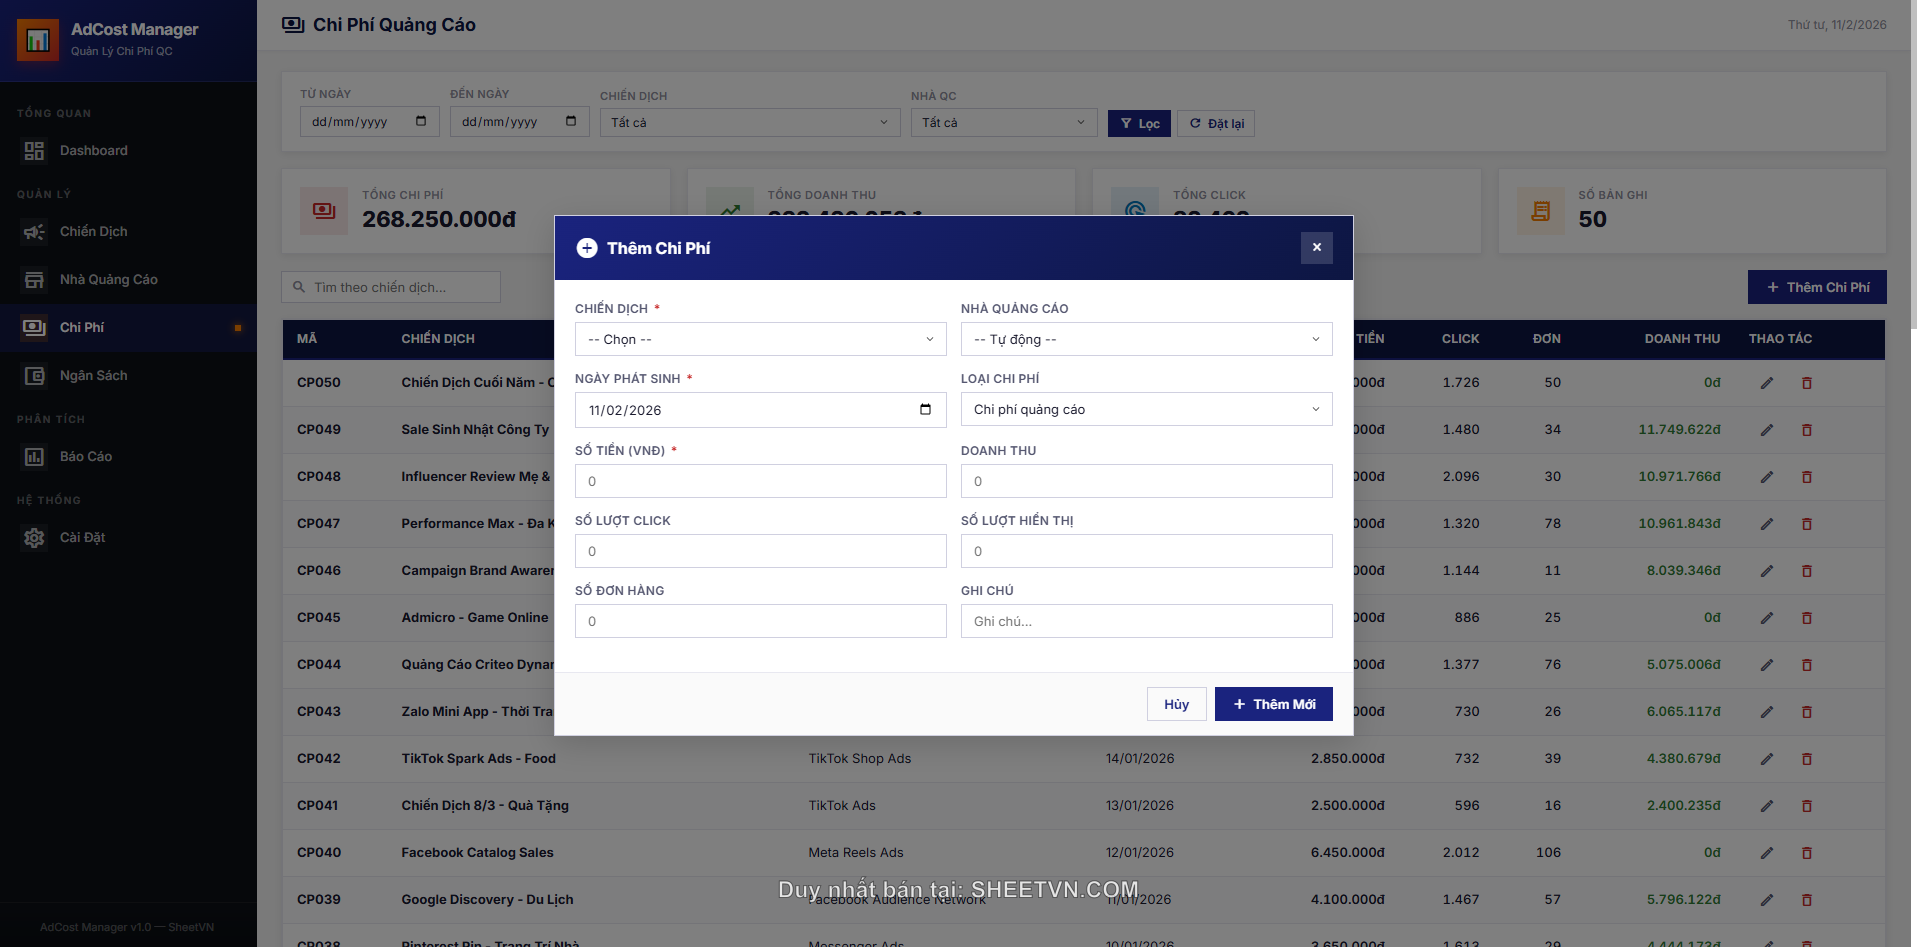Select the Dashboard icon in the sidebar
1917x947 pixels.
34,150
